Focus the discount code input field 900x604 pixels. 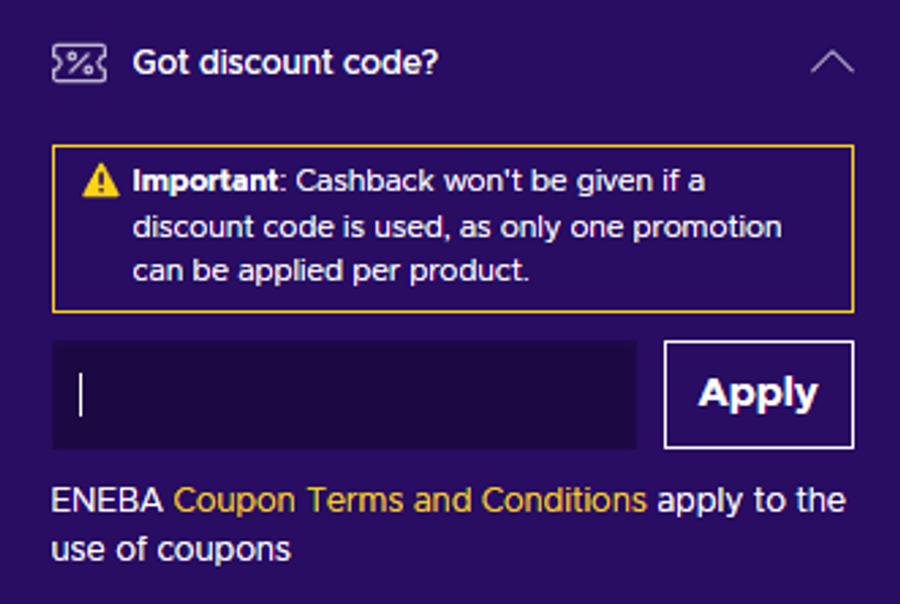[344, 394]
